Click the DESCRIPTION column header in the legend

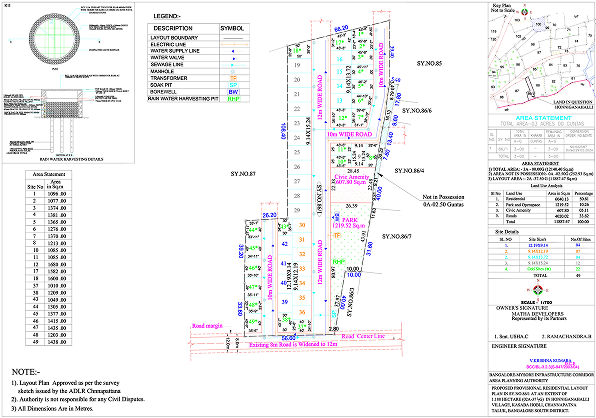[173, 28]
